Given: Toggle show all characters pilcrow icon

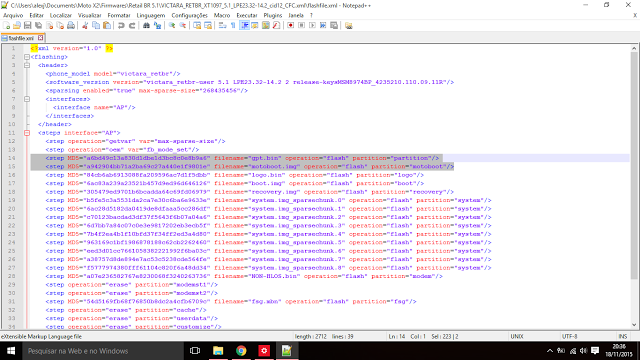Looking at the screenshot, I should [233, 26].
